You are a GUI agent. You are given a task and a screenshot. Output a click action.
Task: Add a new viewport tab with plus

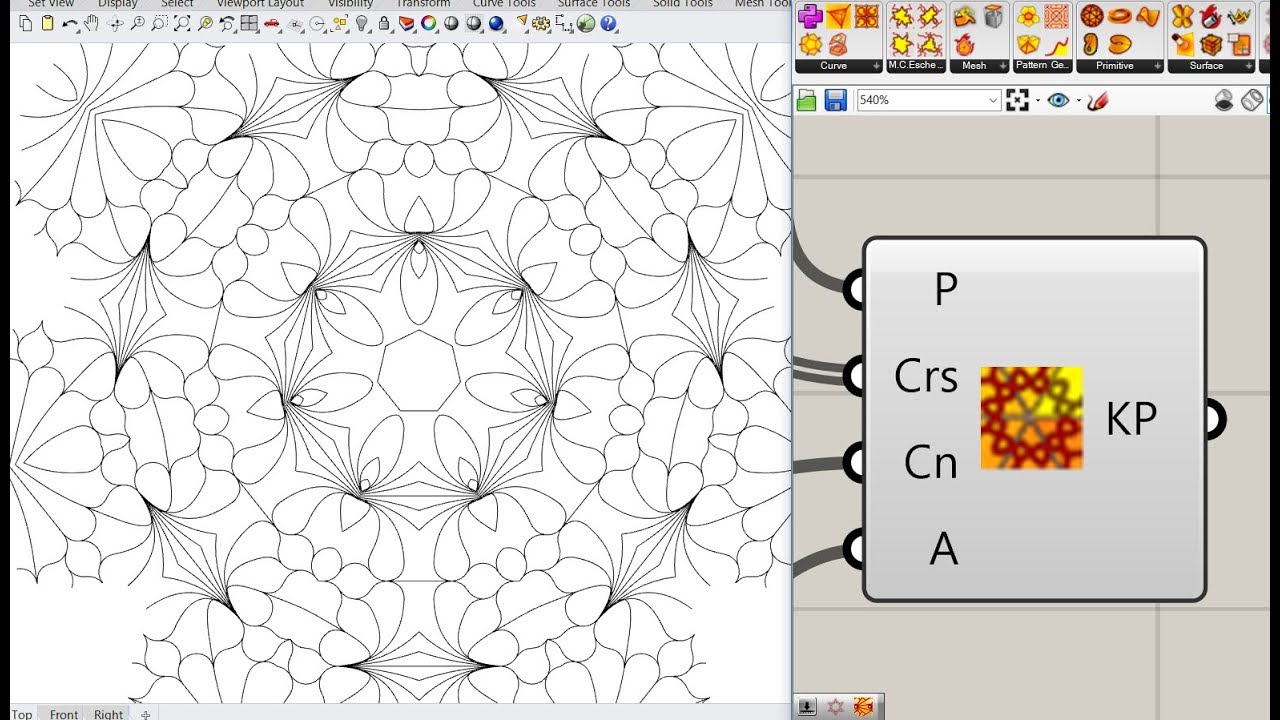point(145,714)
